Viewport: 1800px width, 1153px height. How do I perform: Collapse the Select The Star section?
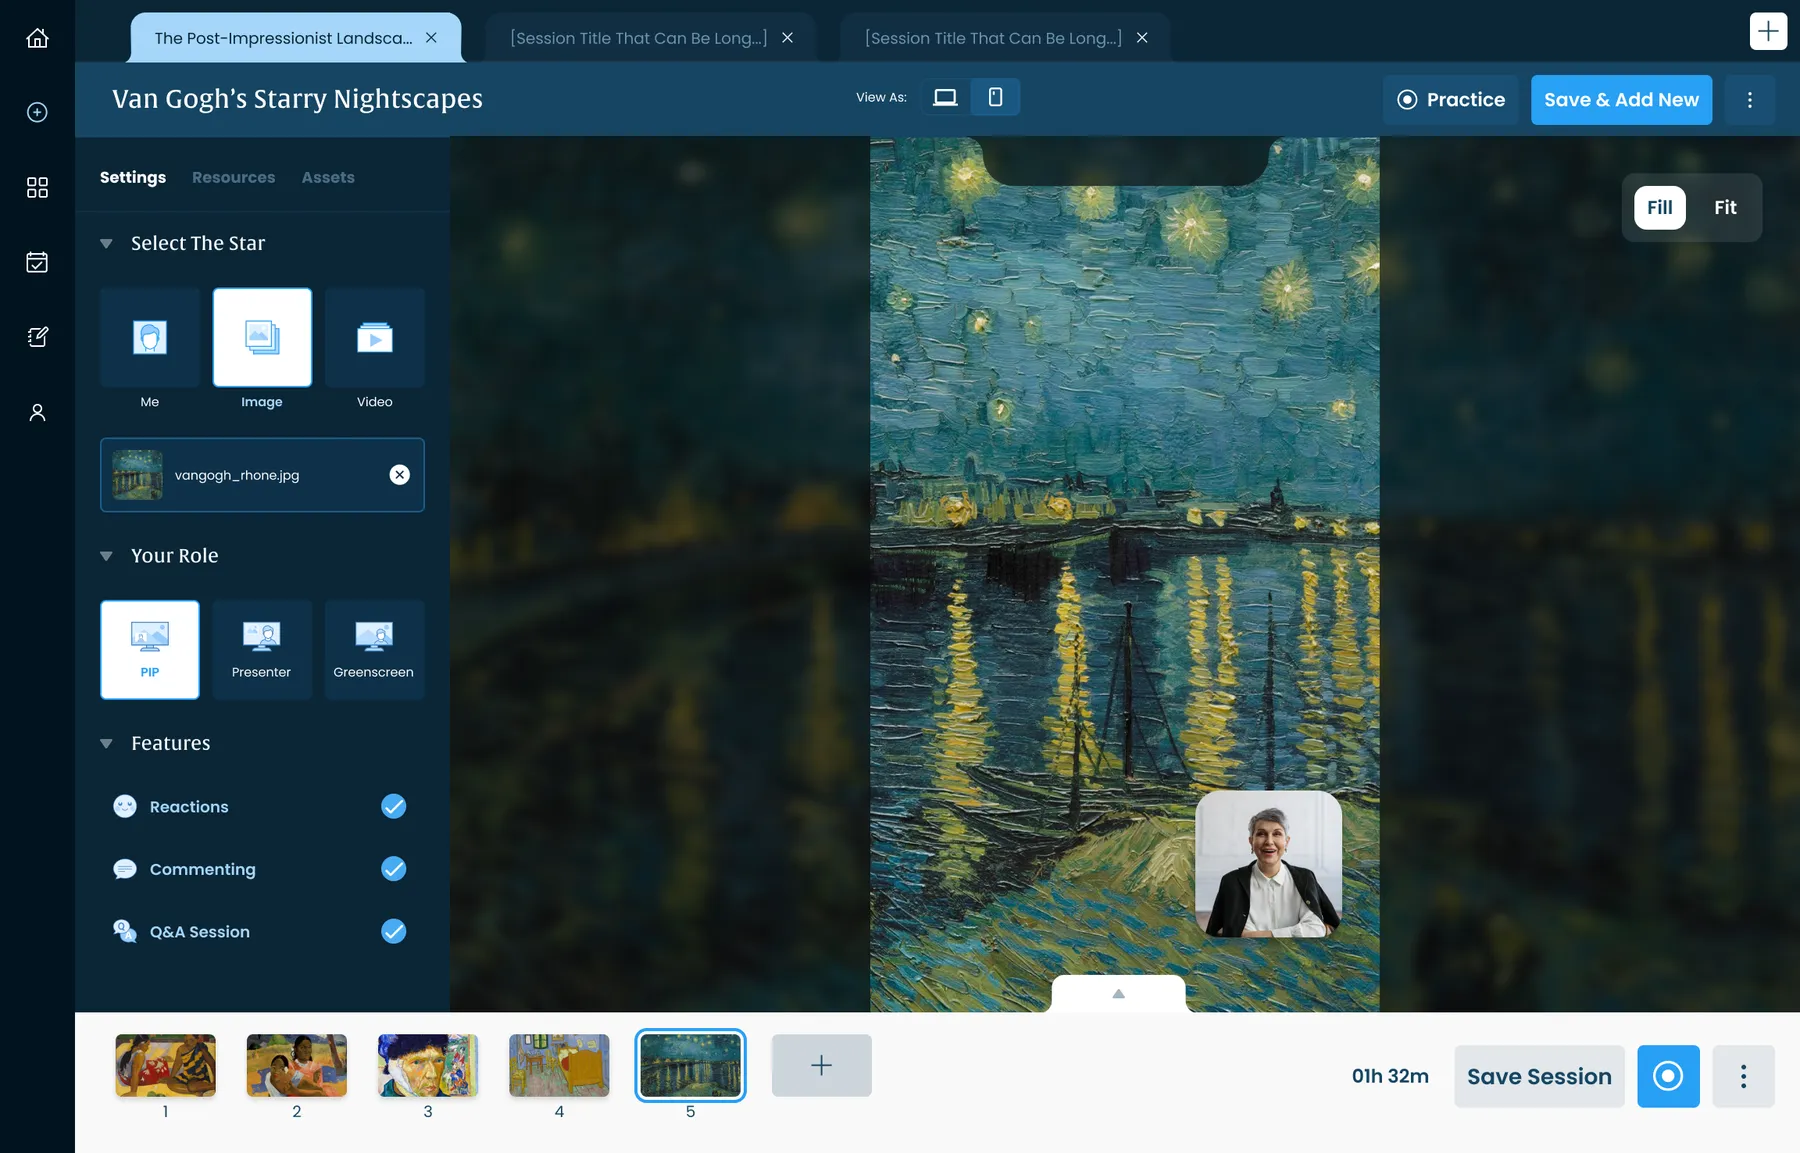click(x=106, y=243)
